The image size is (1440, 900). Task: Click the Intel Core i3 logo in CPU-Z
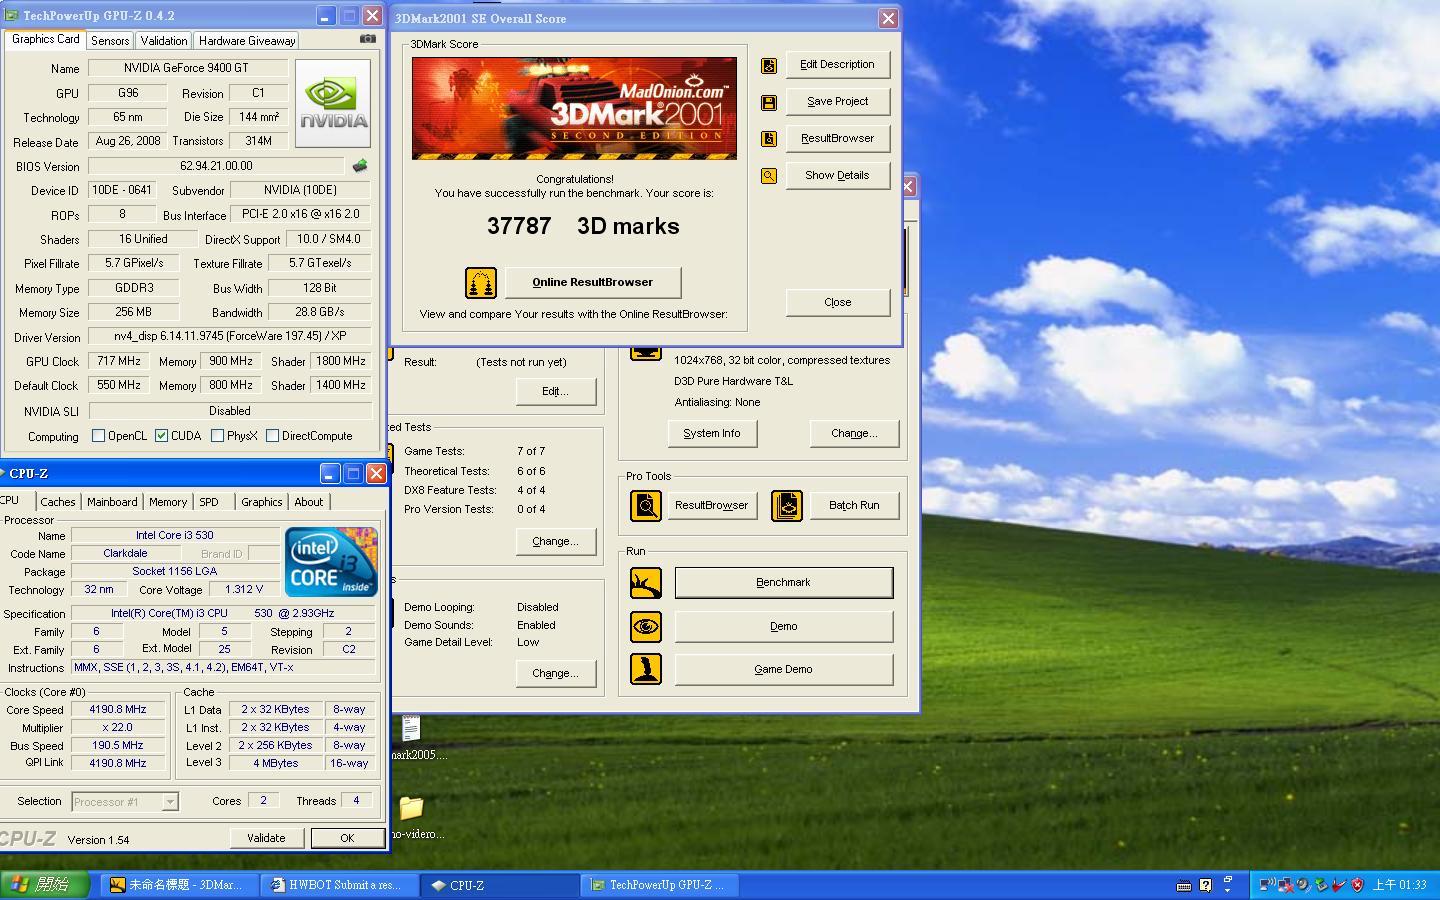pyautogui.click(x=331, y=561)
